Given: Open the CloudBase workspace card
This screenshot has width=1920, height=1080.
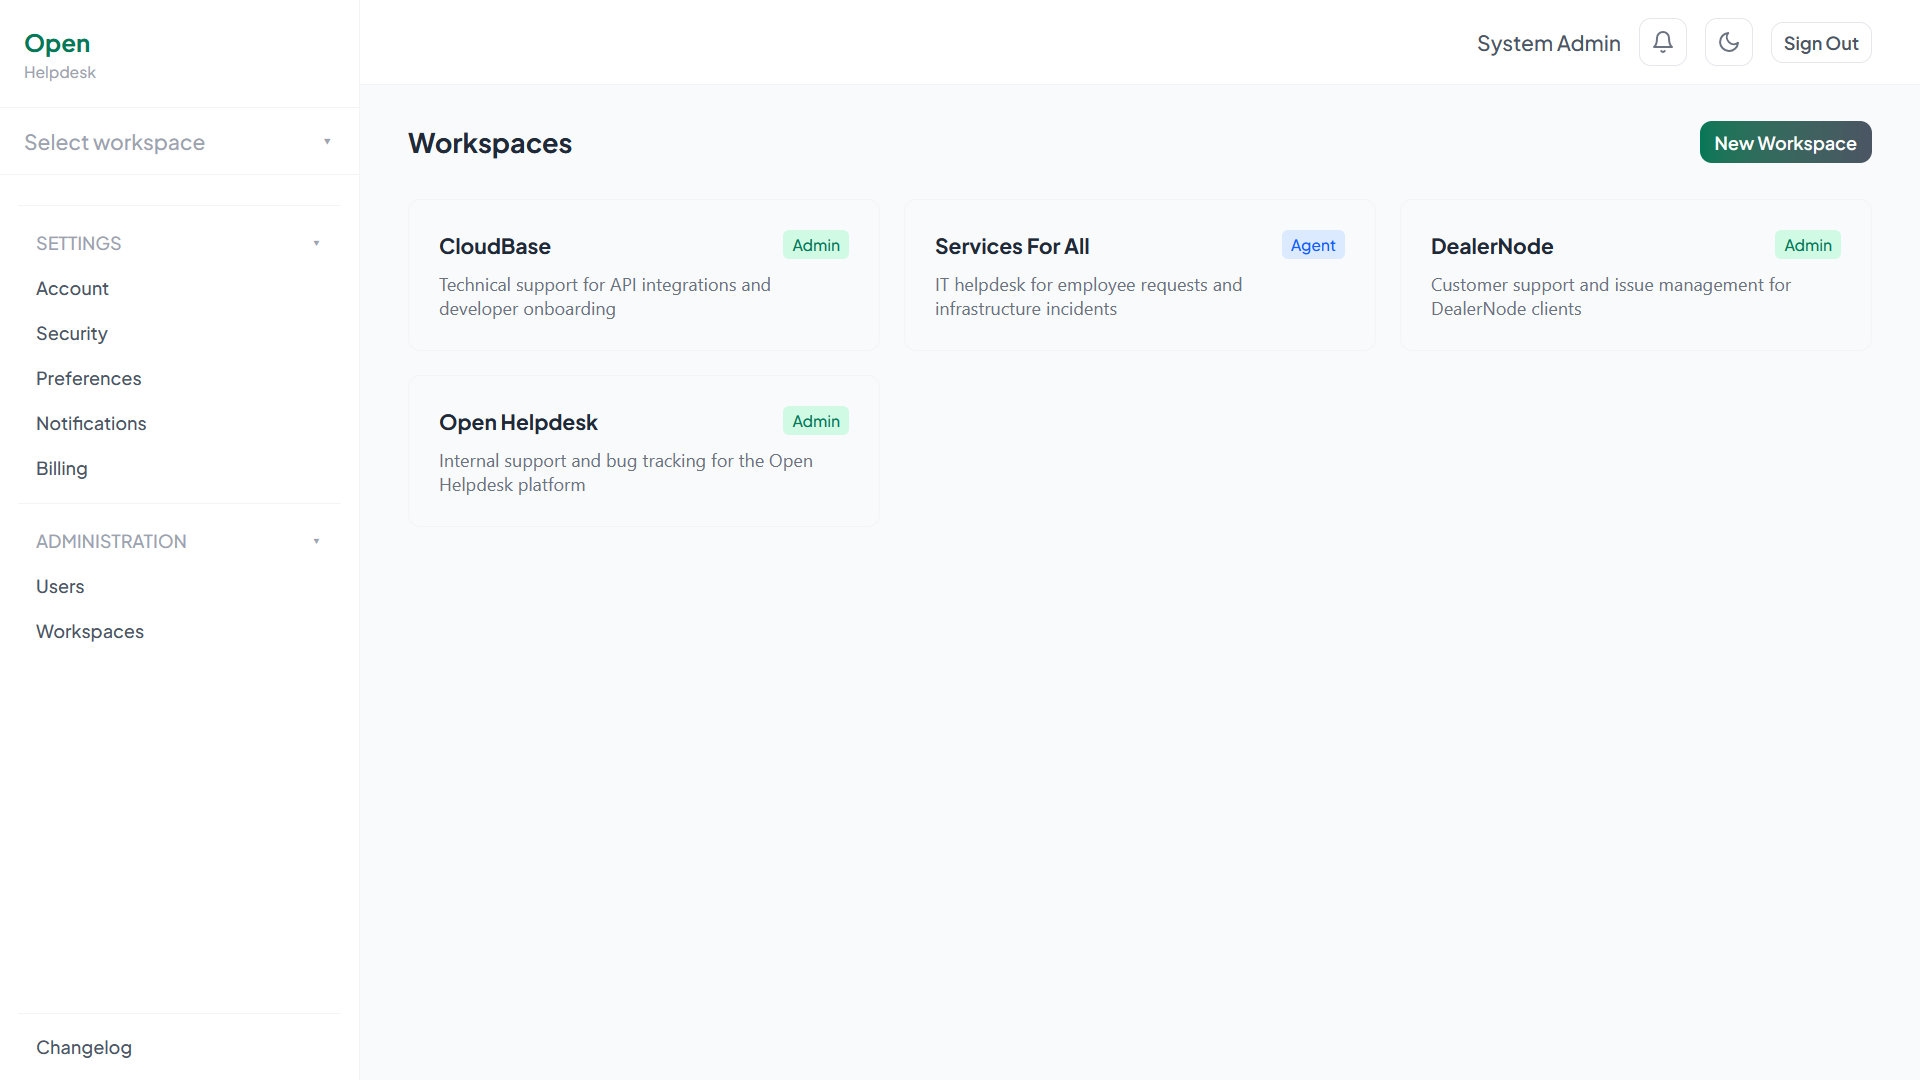Looking at the screenshot, I should 644,275.
